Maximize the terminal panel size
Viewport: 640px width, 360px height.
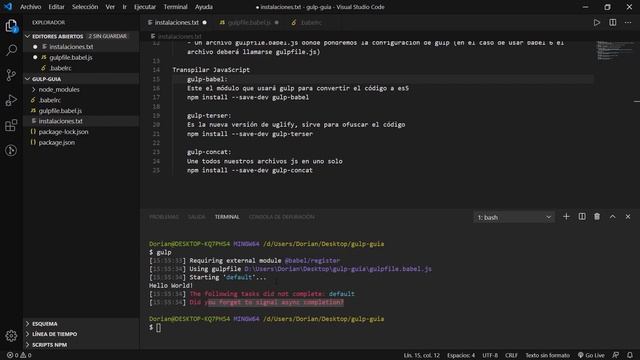[x=613, y=217]
